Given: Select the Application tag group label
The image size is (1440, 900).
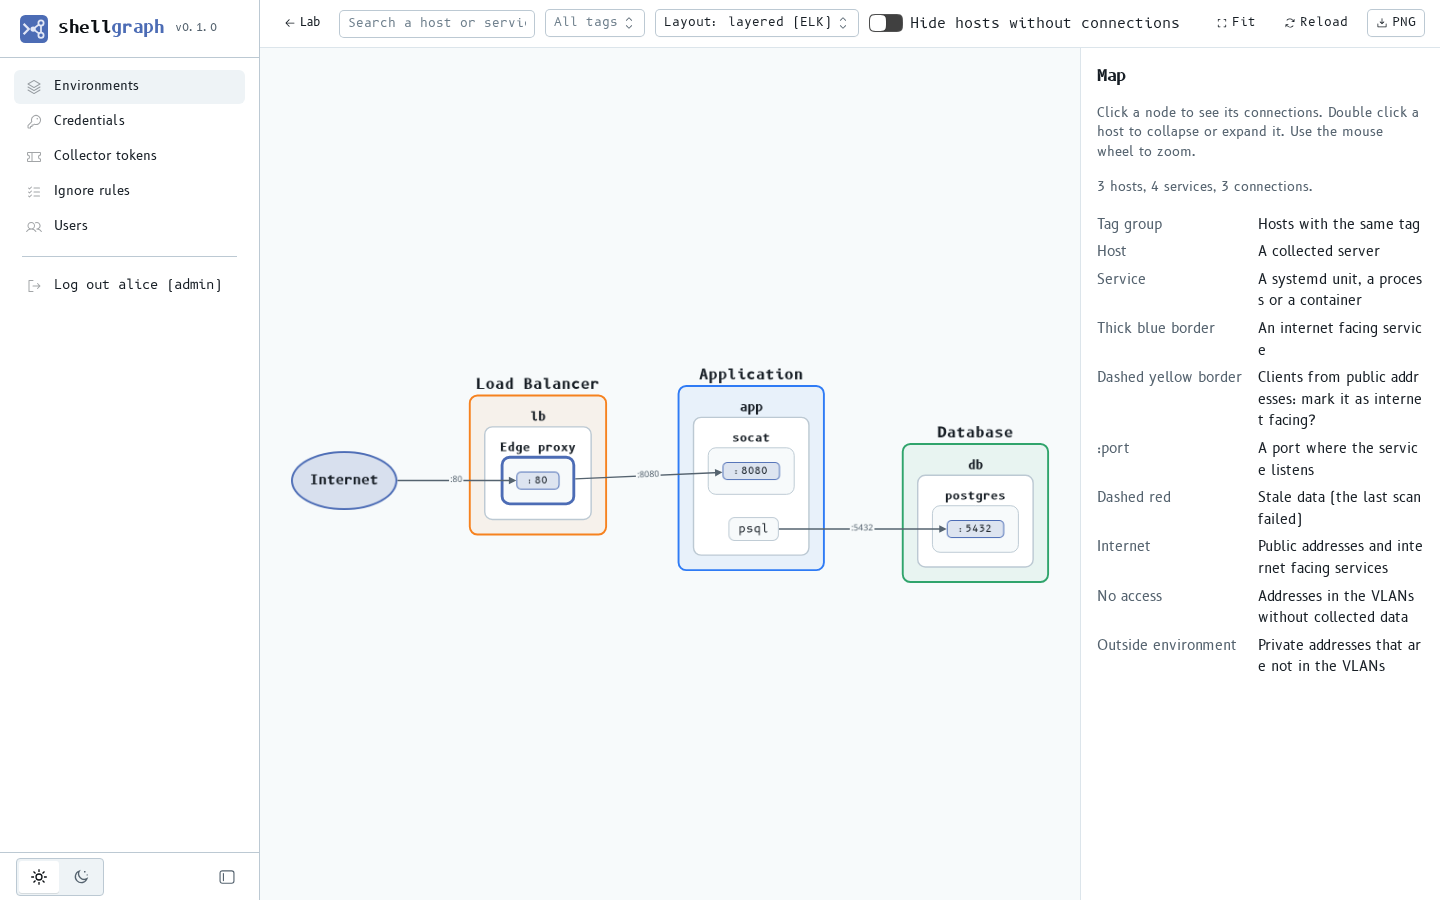Looking at the screenshot, I should (751, 375).
